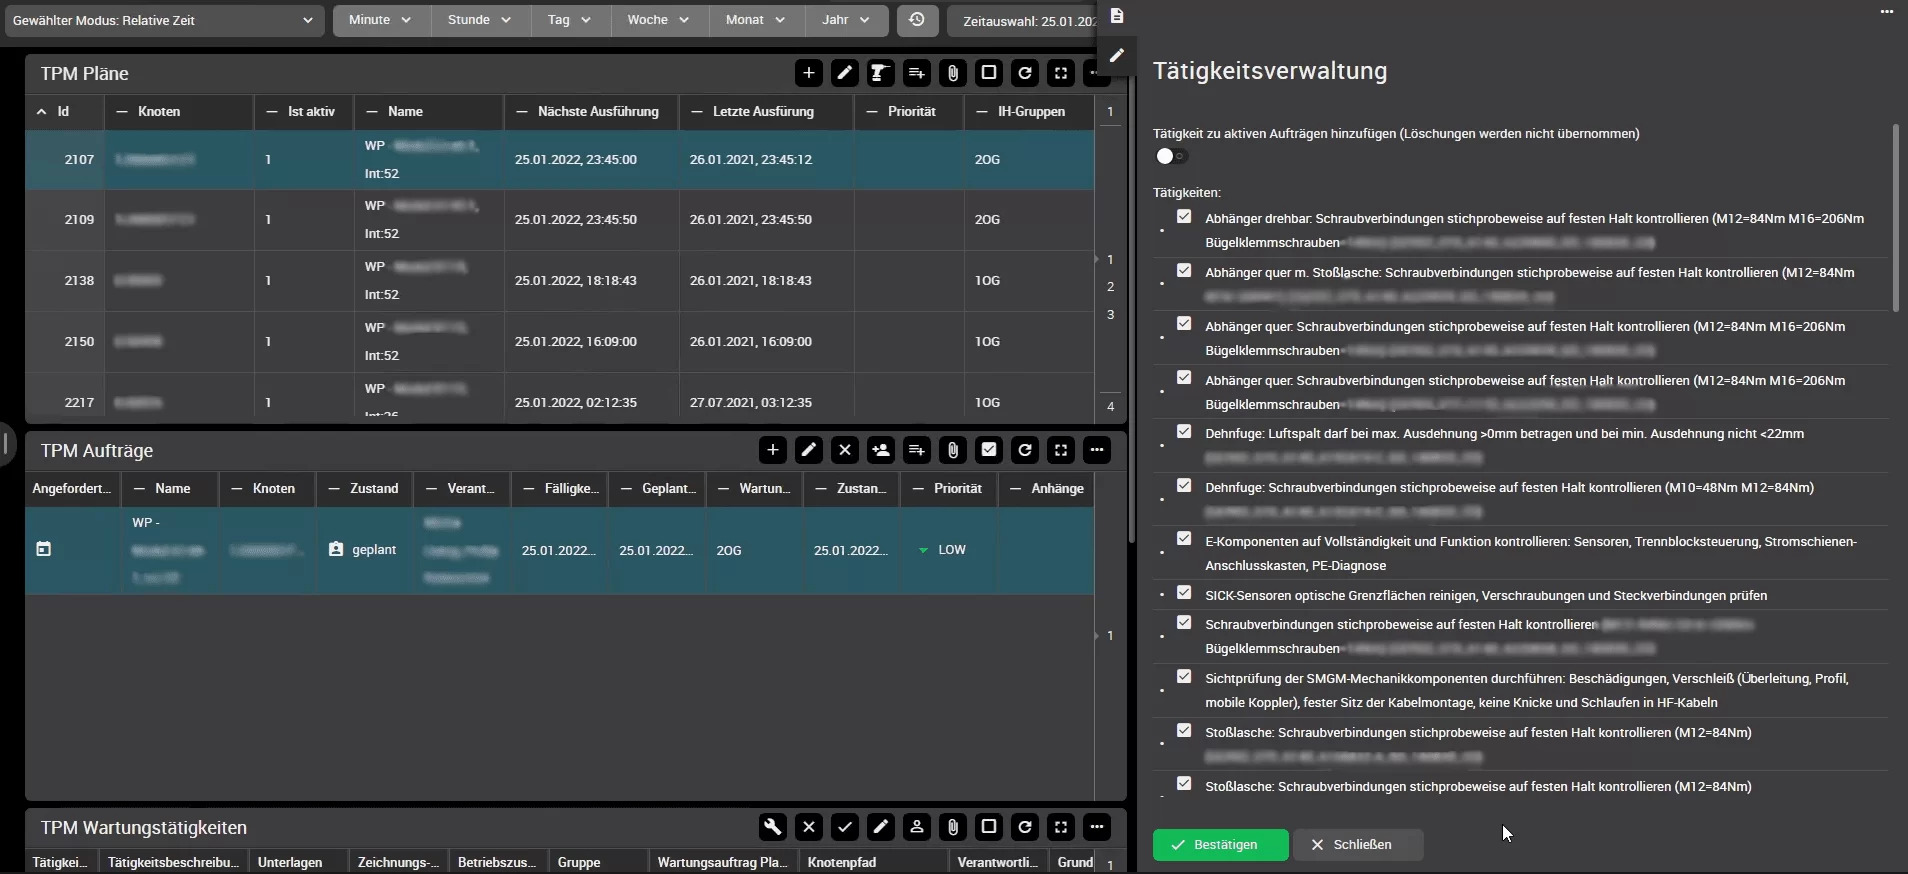The height and width of the screenshot is (874, 1908).
Task: Click the 'geplant' state cell in TPM Aufträge
Action: [x=365, y=550]
